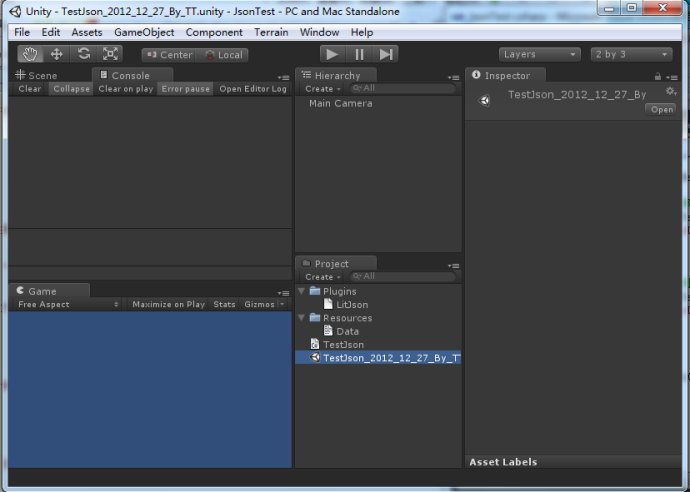Select the Move (translate) tool
The width and height of the screenshot is (690, 492).
(x=56, y=54)
